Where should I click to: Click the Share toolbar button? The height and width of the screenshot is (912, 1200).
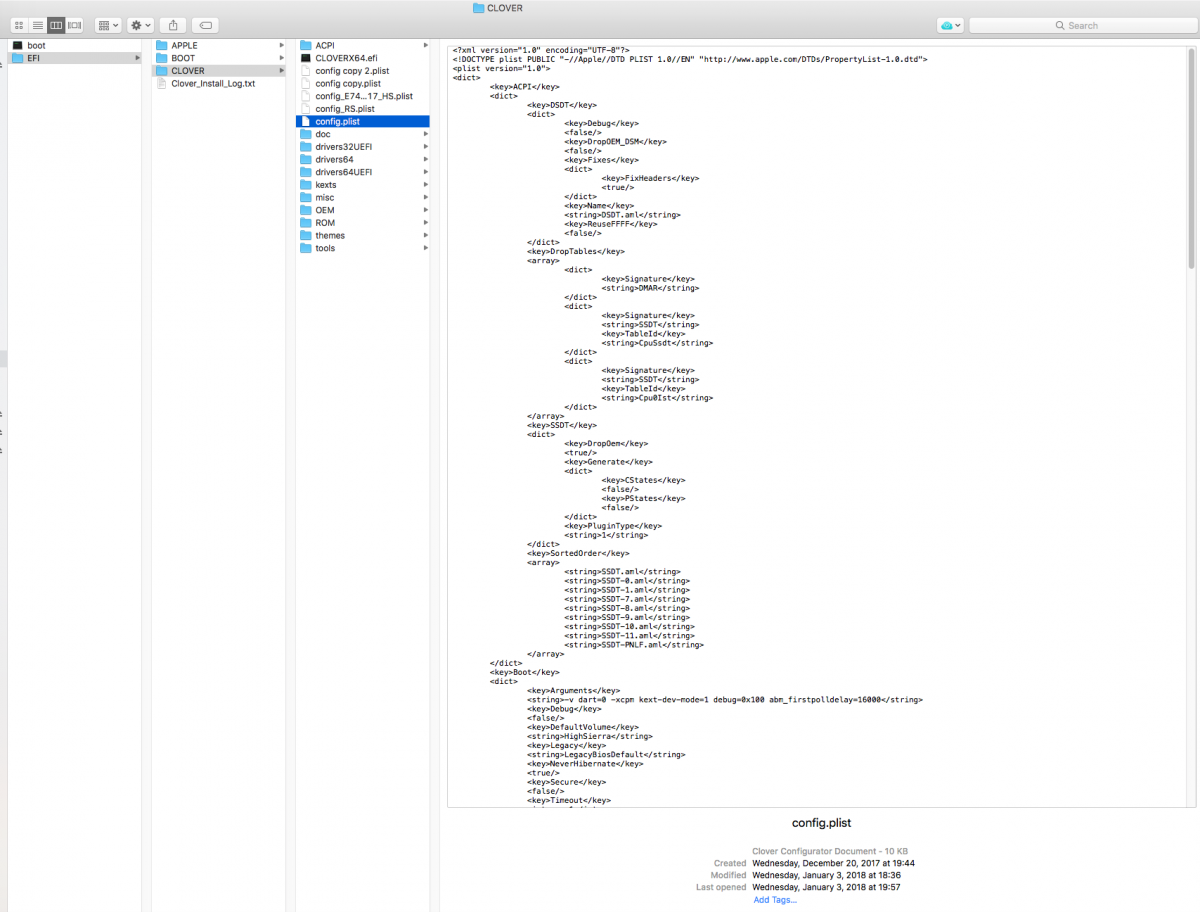coord(173,25)
